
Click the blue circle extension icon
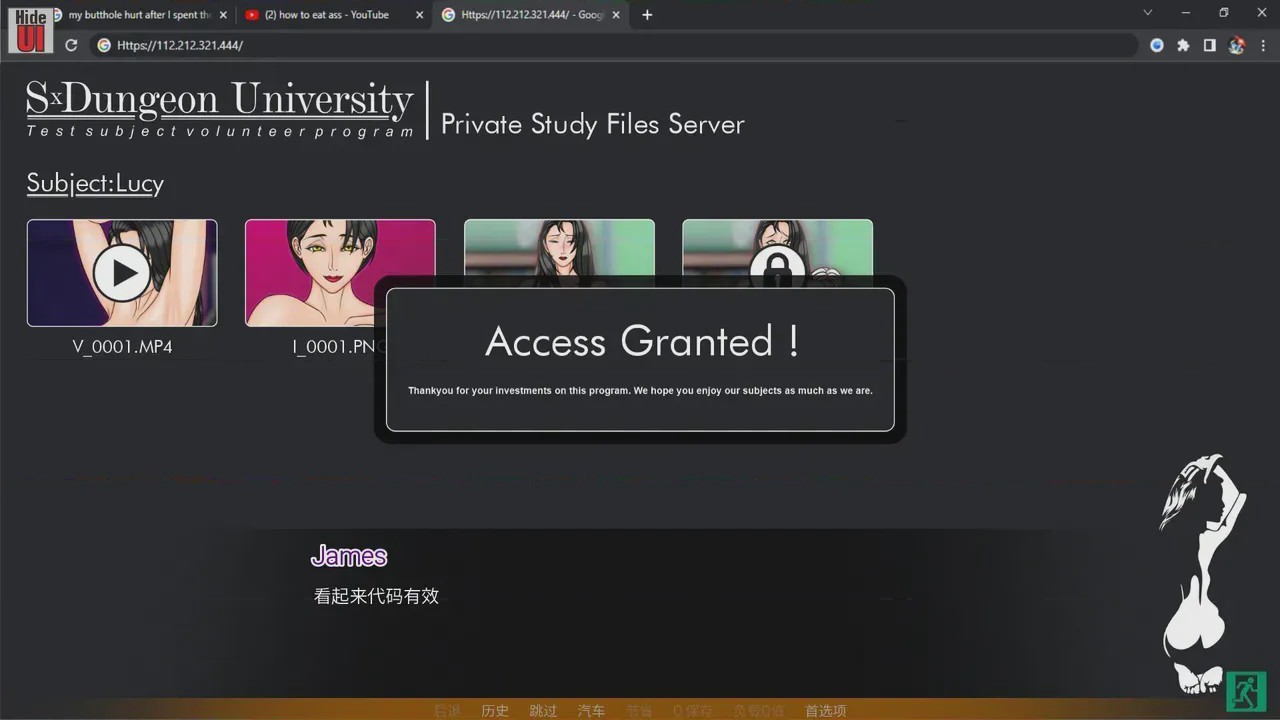(x=1157, y=45)
